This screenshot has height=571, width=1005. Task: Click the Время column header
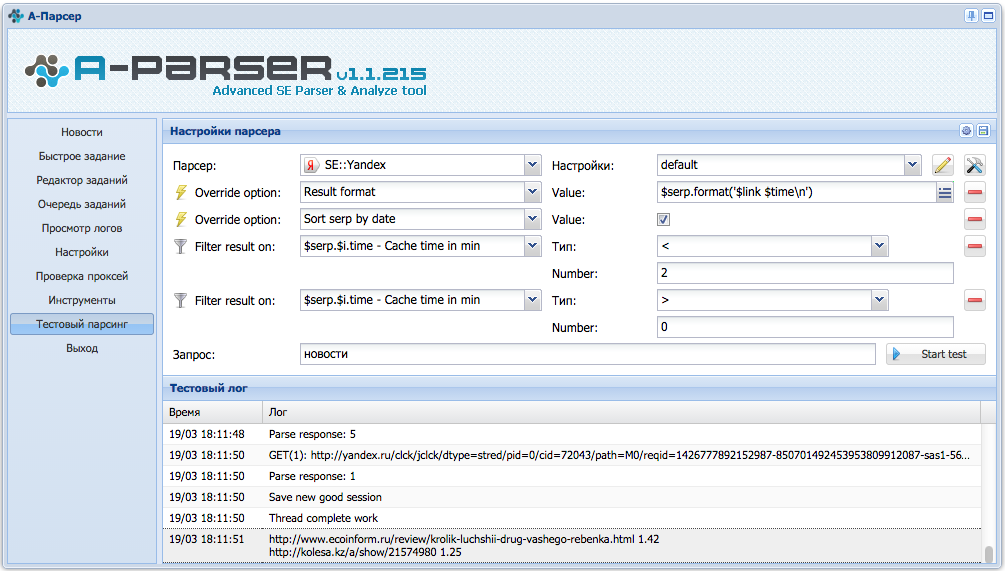(x=212, y=412)
